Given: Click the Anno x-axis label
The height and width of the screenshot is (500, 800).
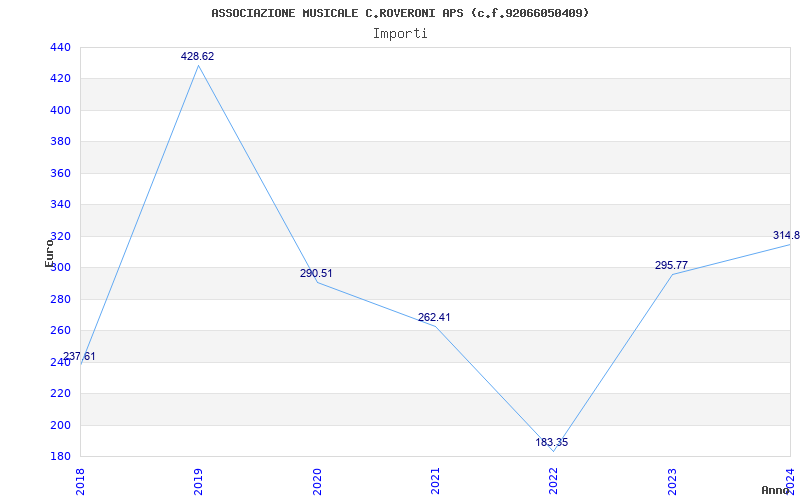Looking at the screenshot, I should (x=776, y=490).
